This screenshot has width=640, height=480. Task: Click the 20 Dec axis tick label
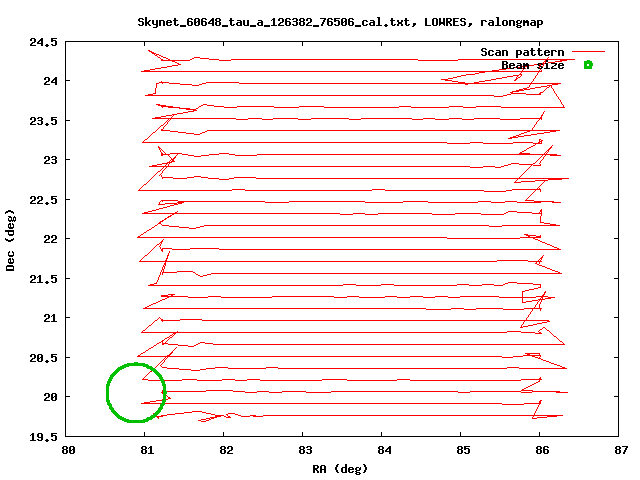[x=51, y=397]
